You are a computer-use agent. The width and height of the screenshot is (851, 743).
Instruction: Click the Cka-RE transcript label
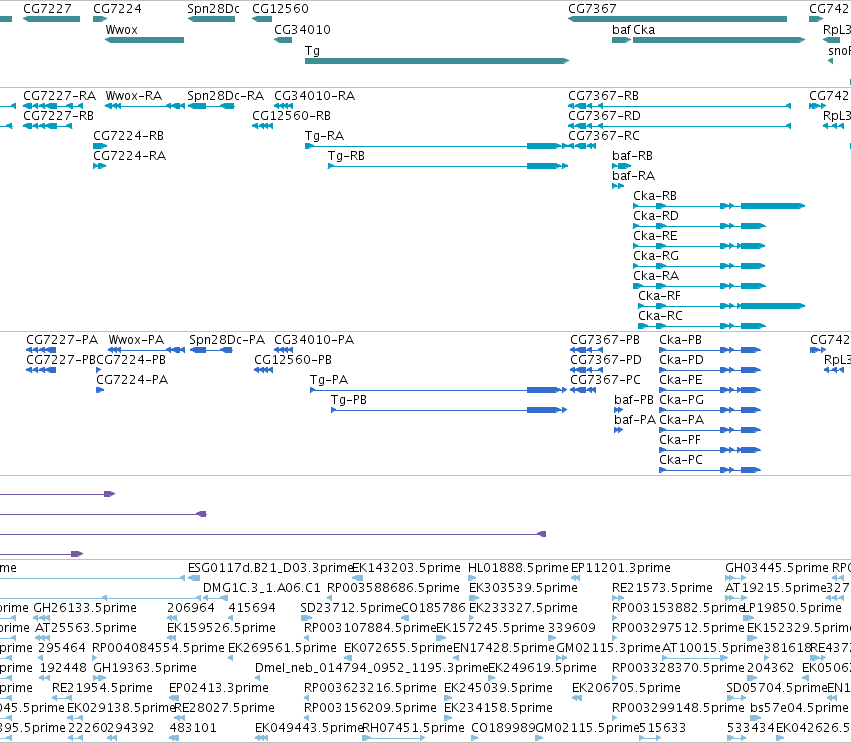[x=656, y=236]
